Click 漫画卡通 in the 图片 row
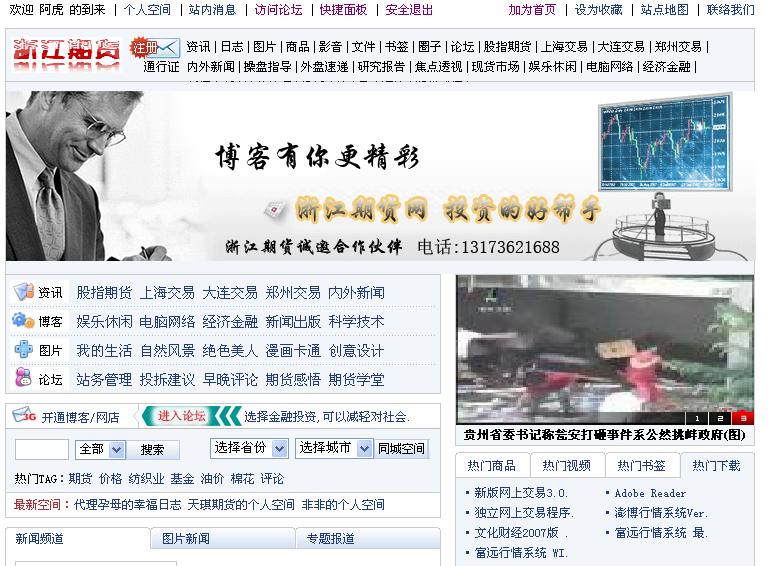 [293, 351]
